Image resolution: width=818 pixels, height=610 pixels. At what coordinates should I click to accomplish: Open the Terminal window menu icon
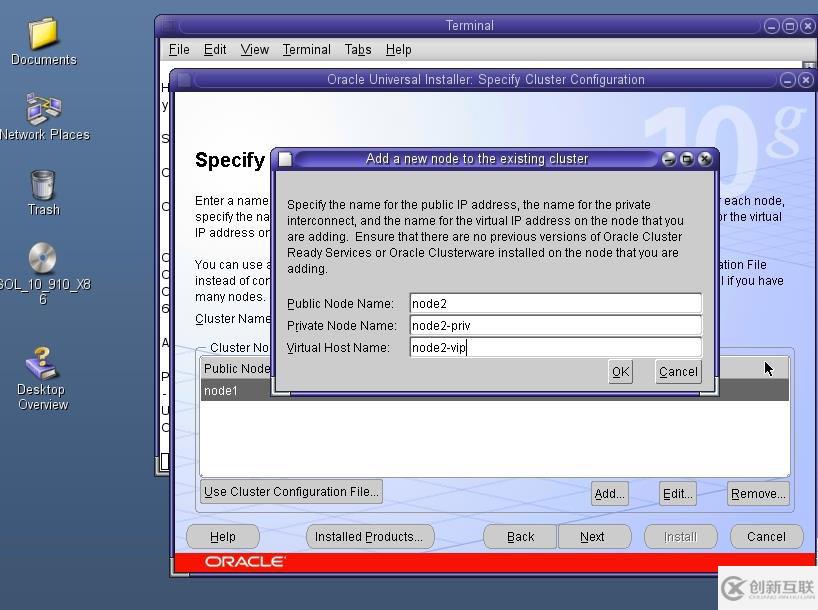(169, 26)
